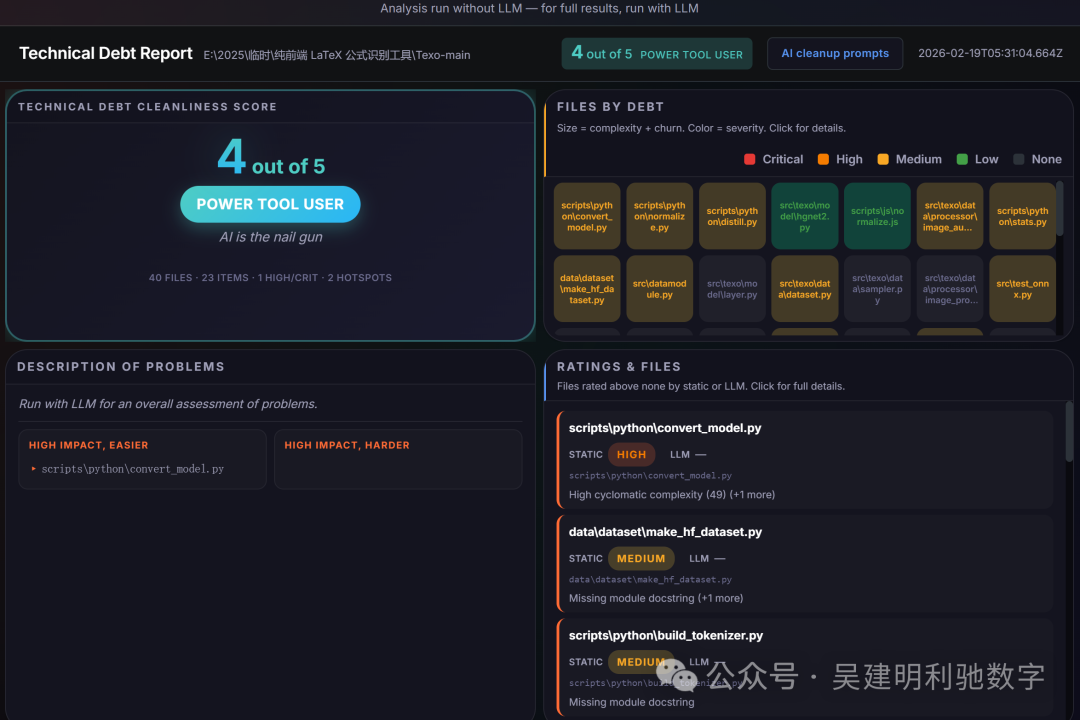Select the src\texo\model\hgnet2.py green tile
This screenshot has height=720, width=1080.
point(804,215)
